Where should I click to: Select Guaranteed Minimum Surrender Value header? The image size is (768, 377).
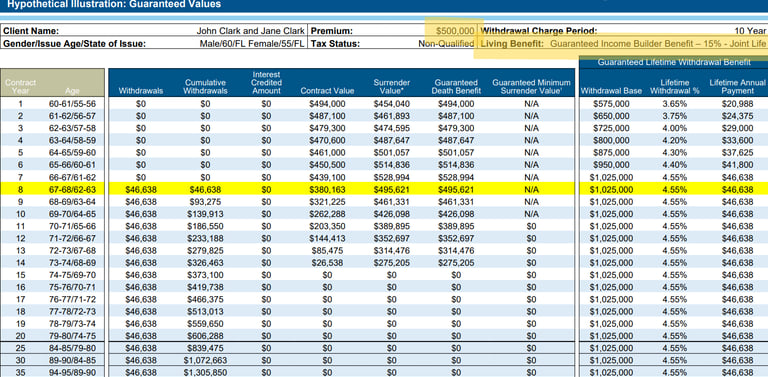(531, 87)
